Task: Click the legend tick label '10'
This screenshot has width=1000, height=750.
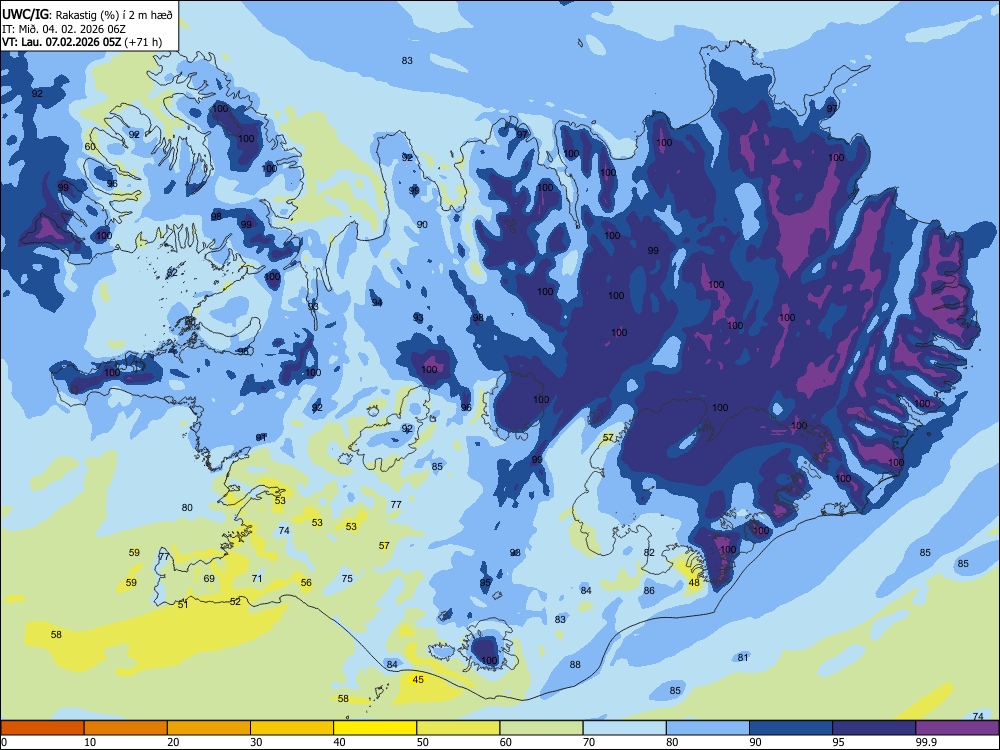Action: (x=90, y=742)
